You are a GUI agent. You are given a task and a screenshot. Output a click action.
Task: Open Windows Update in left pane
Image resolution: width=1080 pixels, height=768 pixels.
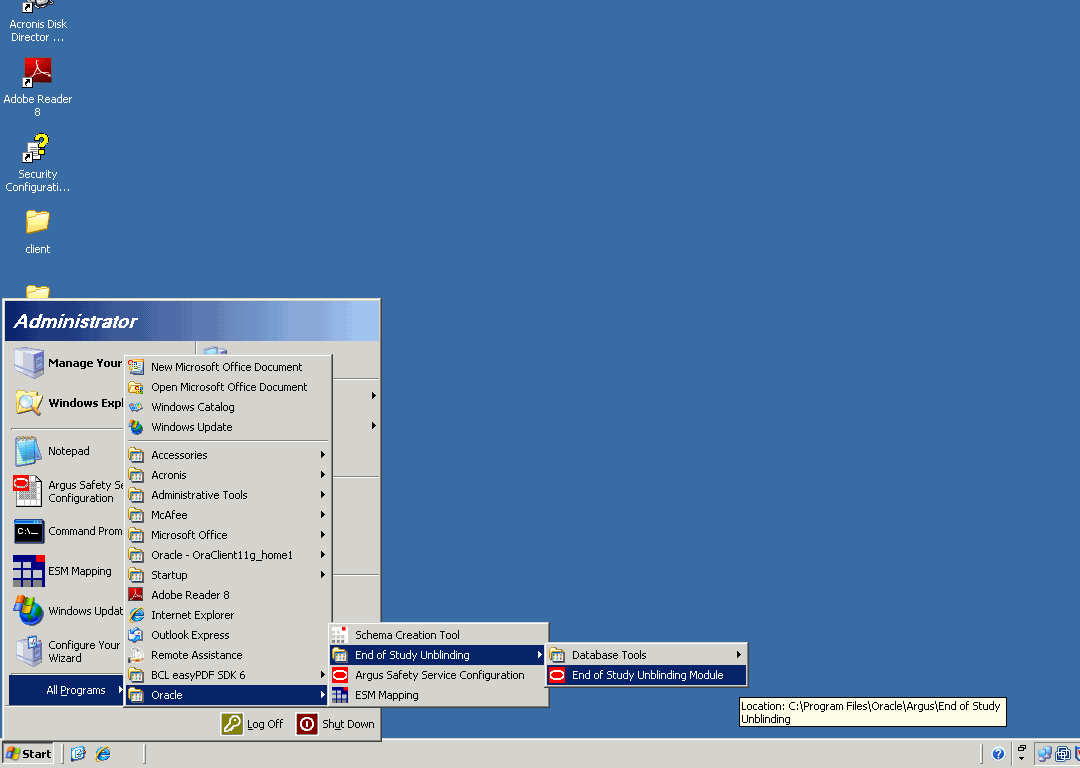point(68,611)
